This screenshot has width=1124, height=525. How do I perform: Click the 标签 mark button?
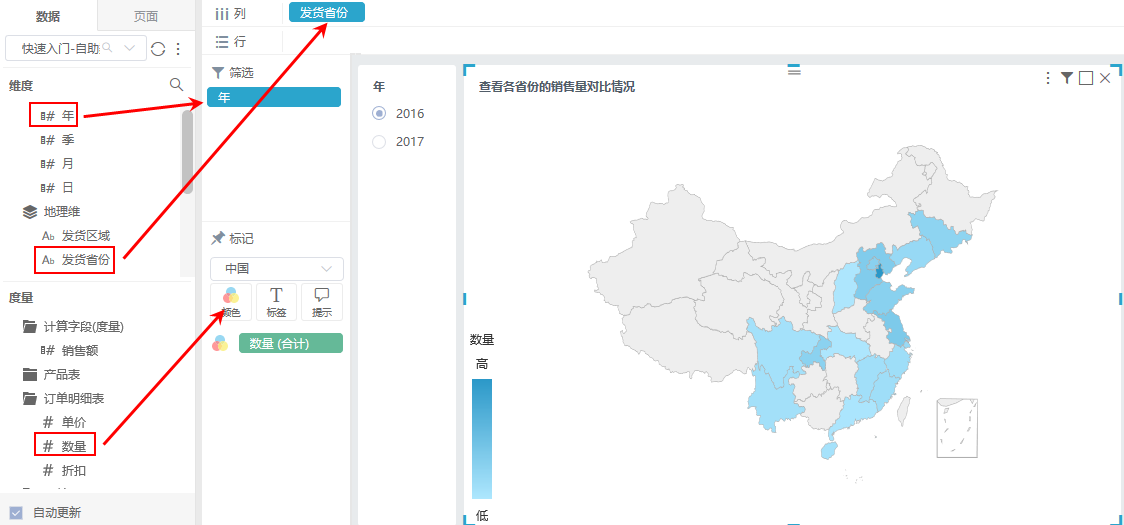tap(277, 302)
